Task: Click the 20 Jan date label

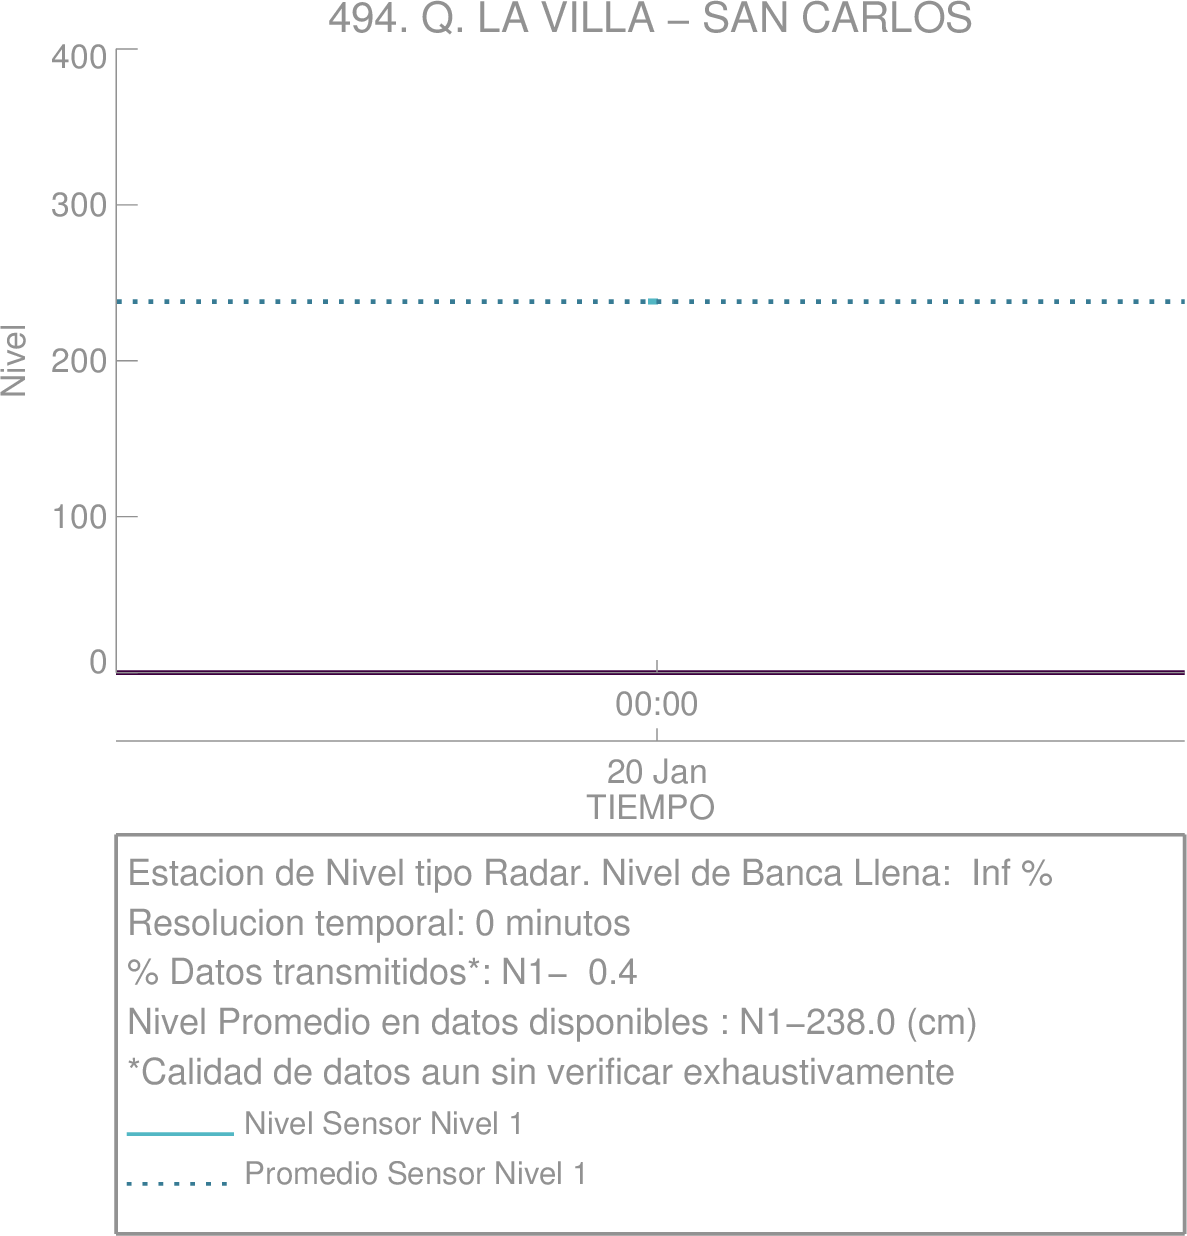Action: tap(657, 772)
